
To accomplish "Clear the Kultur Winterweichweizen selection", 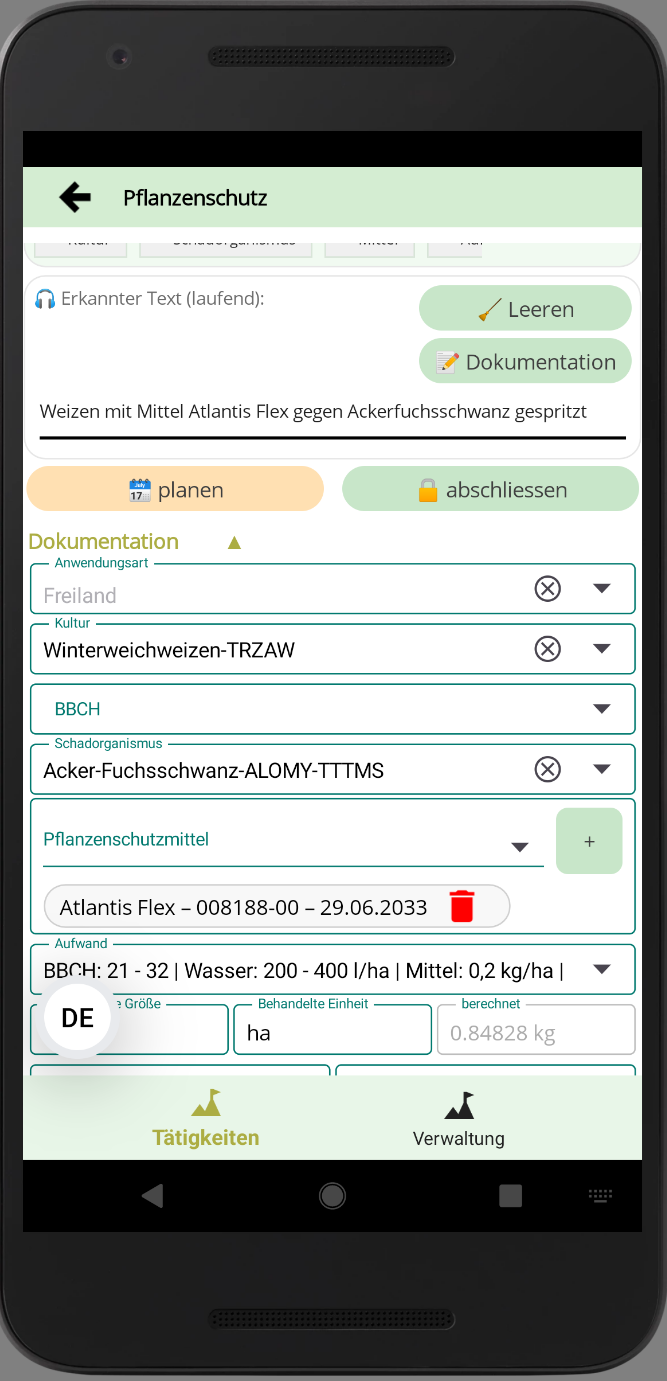I will [x=547, y=649].
